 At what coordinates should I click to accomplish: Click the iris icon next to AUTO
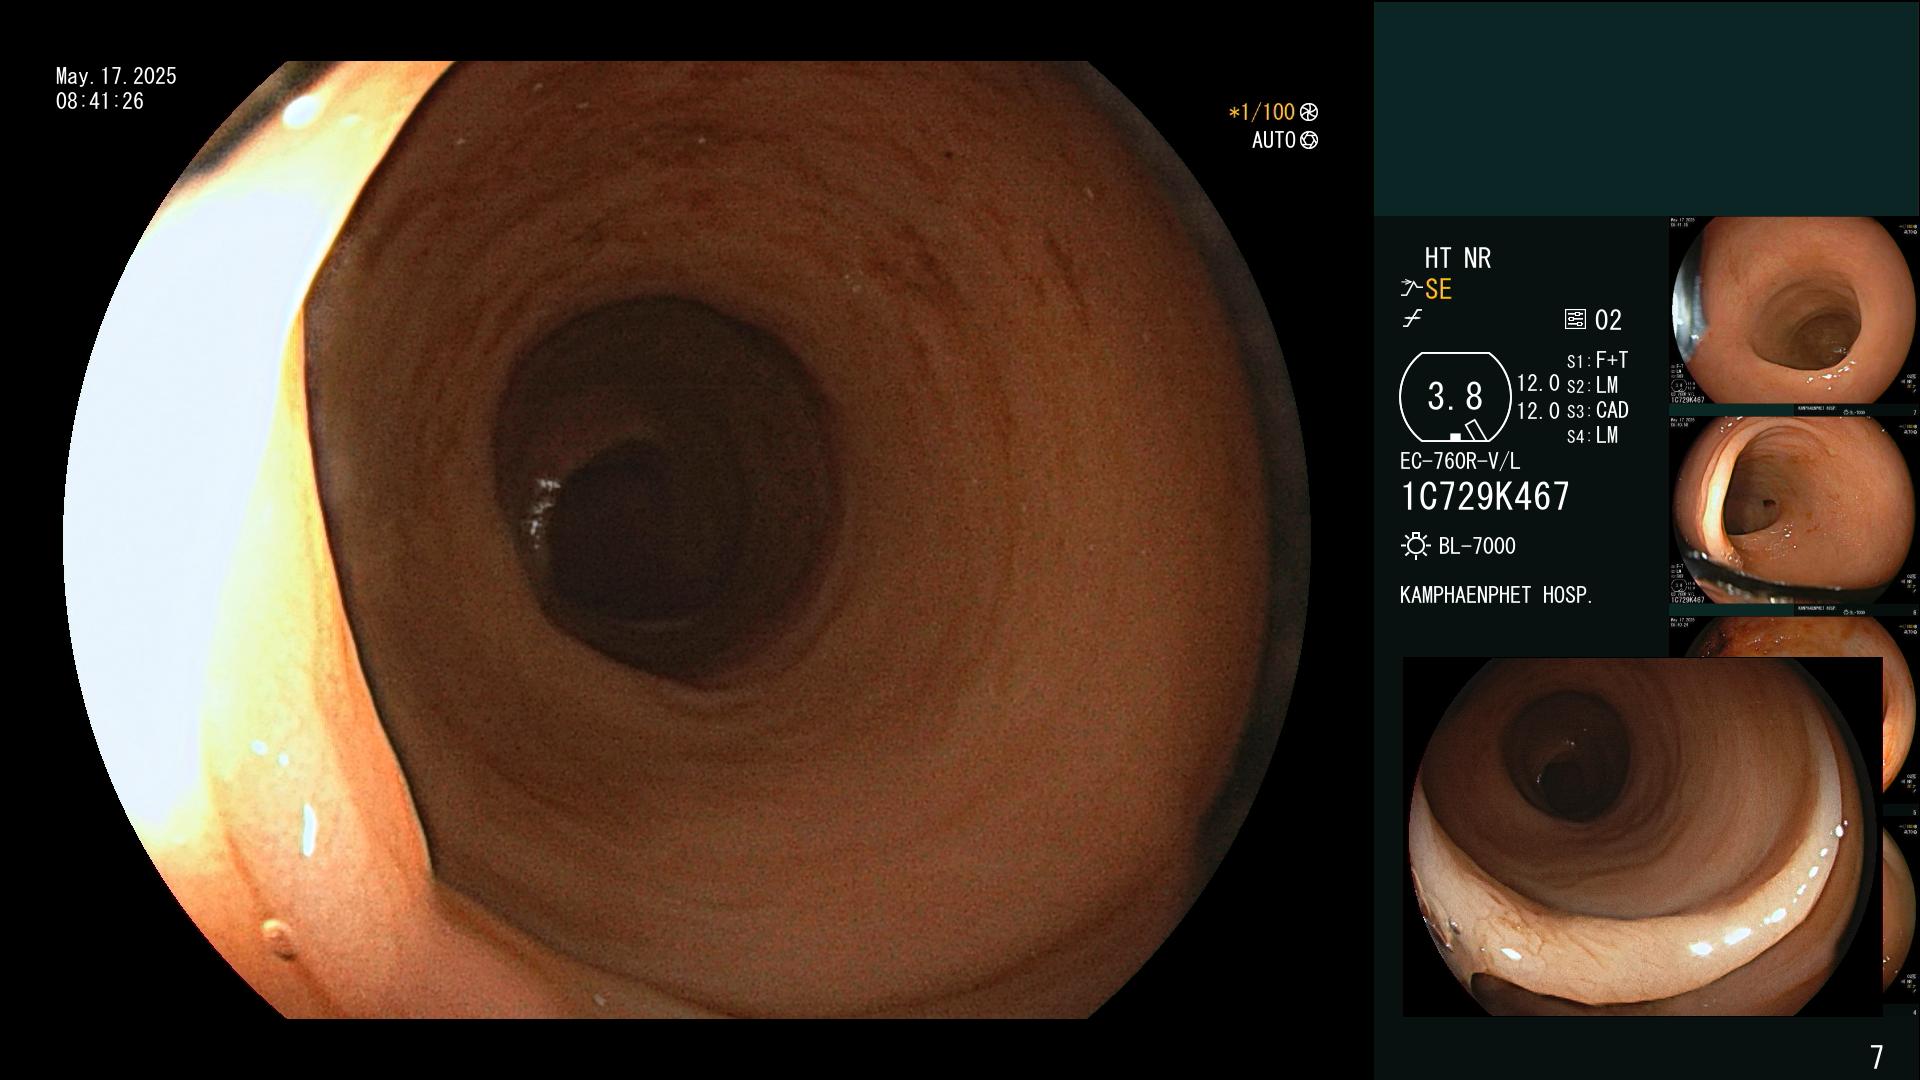1308,141
